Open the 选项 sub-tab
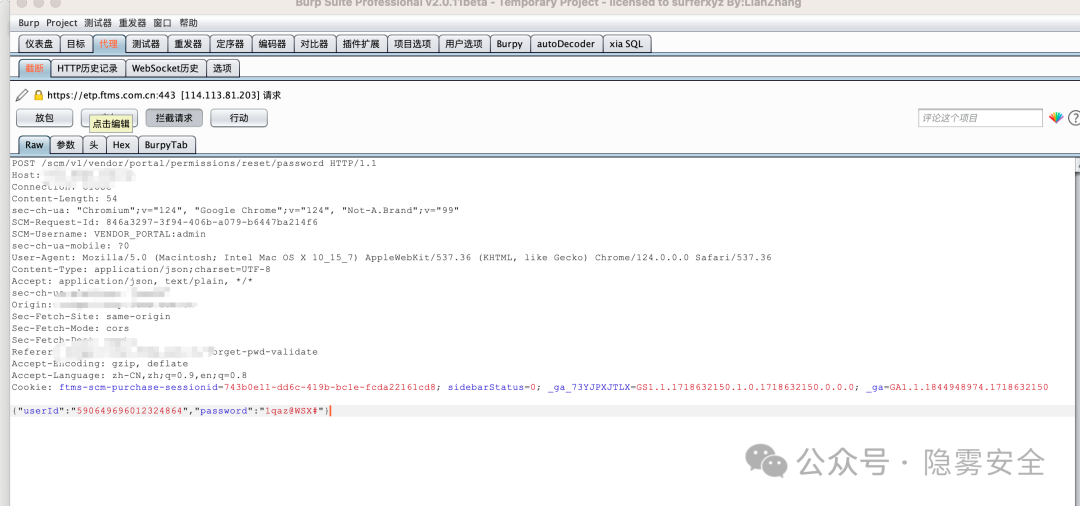The height and width of the screenshot is (506, 1080). click(x=222, y=68)
